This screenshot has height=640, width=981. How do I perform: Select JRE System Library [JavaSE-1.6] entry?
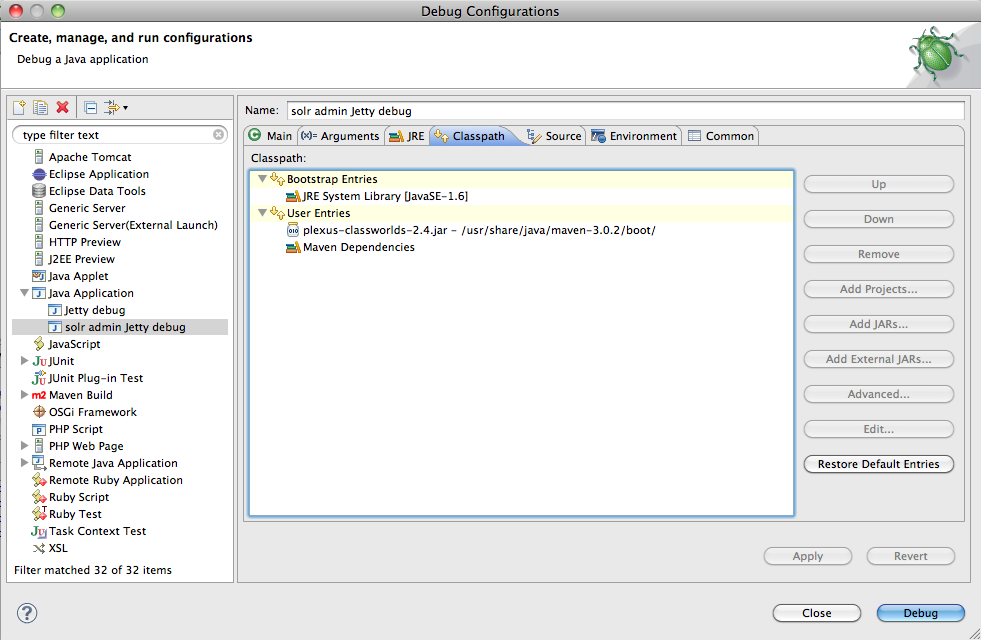[x=377, y=196]
